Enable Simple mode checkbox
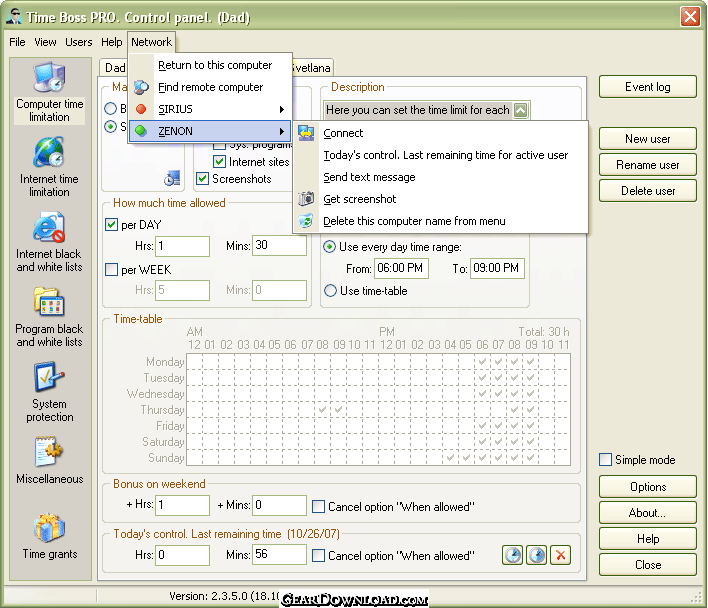This screenshot has width=708, height=608. [605, 459]
